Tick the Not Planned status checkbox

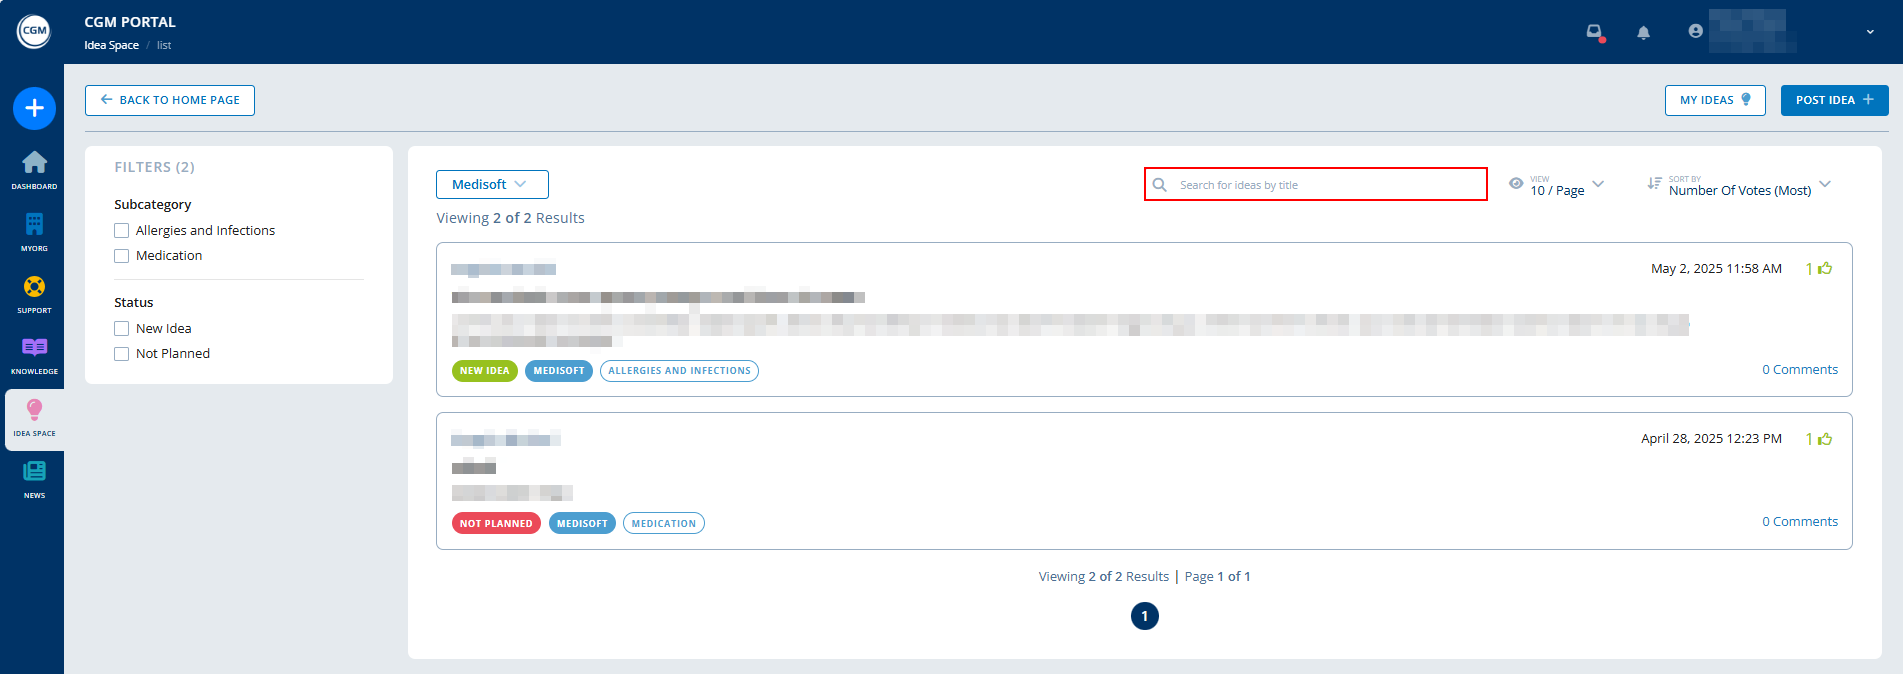(122, 354)
